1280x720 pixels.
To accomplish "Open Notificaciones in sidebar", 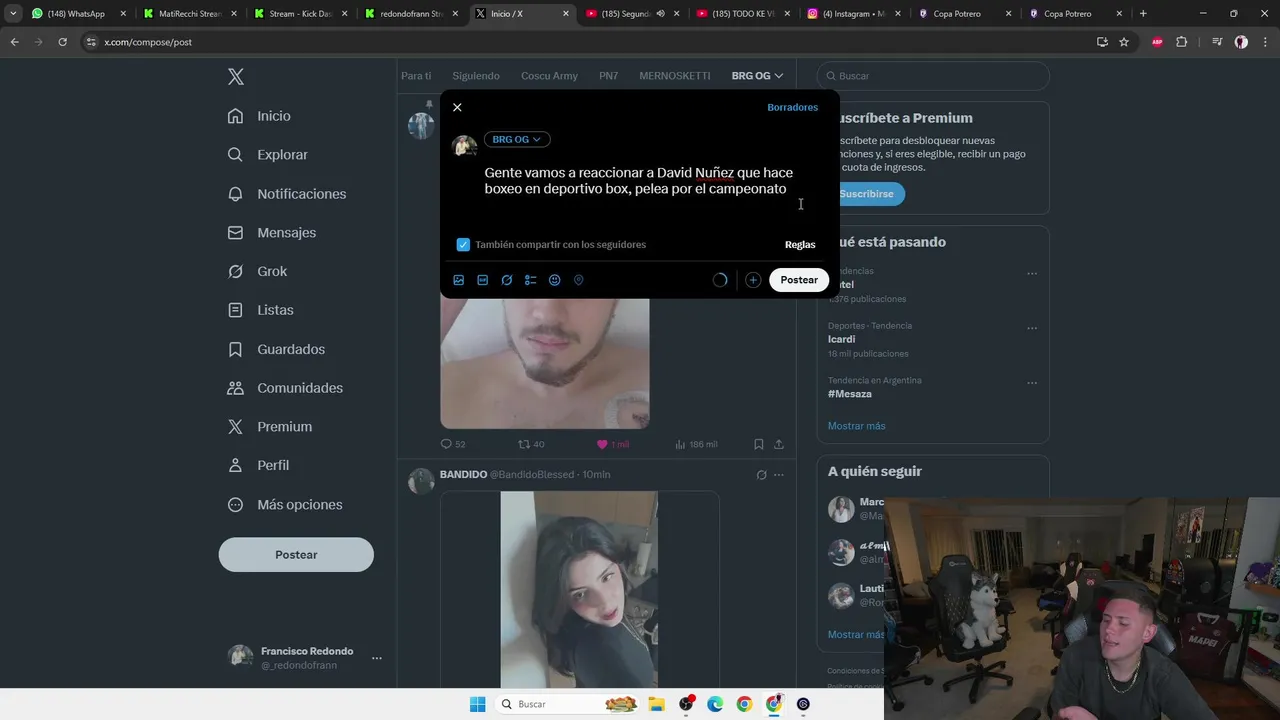I will pos(286,194).
